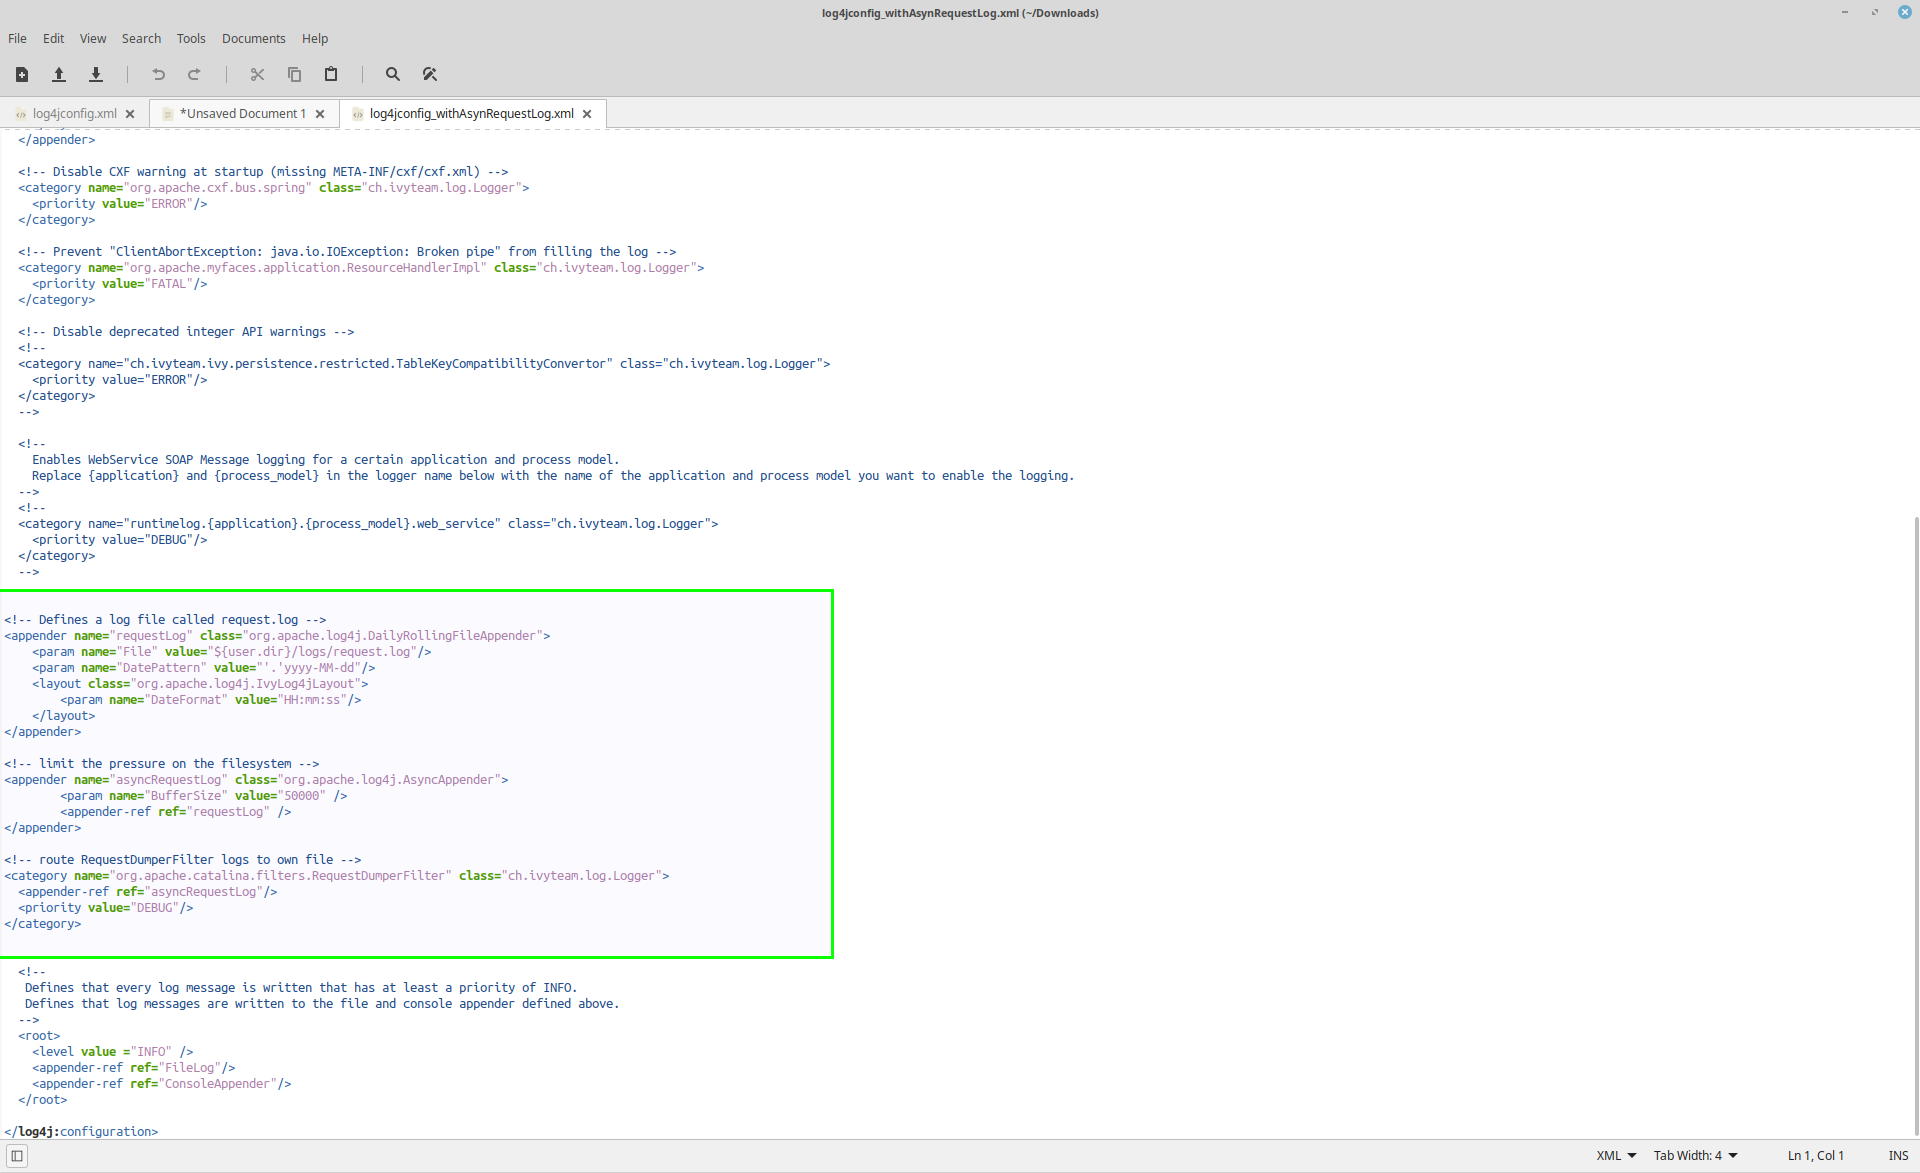1920x1173 pixels.
Task: Click the appender-ref FileLog line
Action: pos(134,1068)
